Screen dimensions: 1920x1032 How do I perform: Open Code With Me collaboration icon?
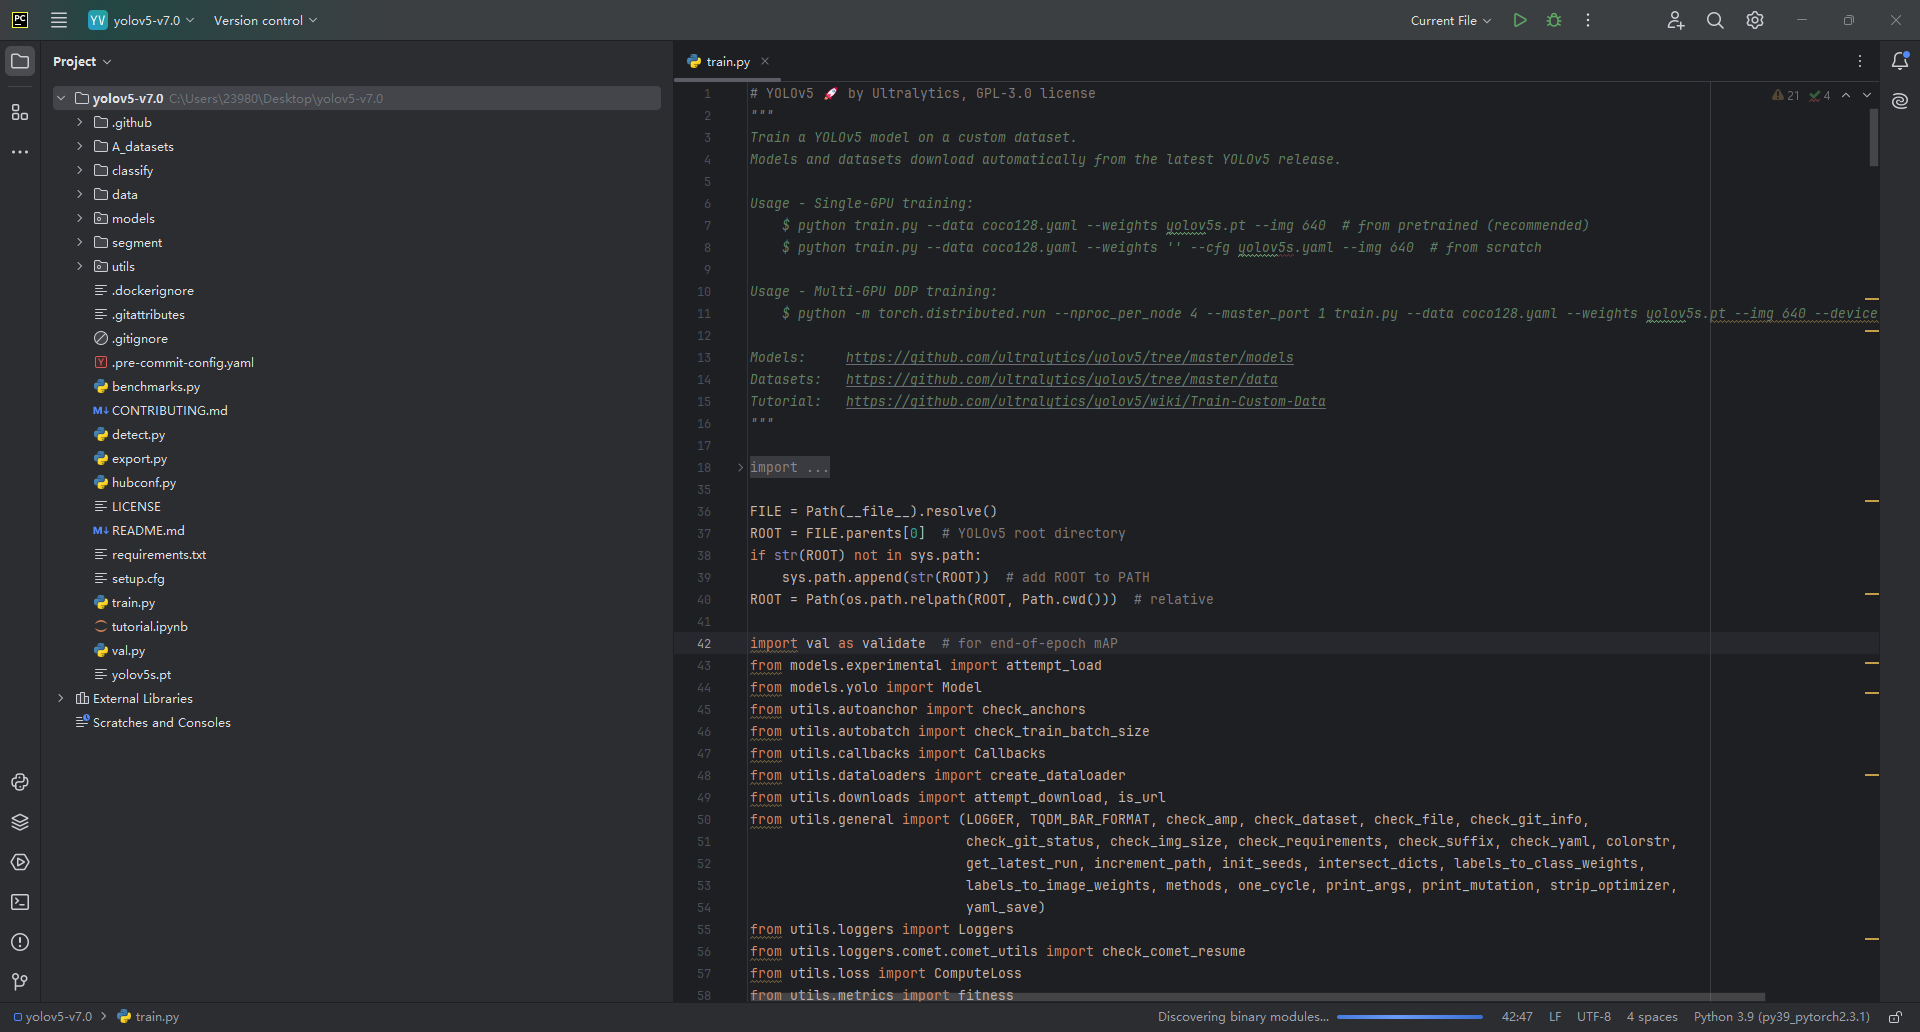(1676, 20)
